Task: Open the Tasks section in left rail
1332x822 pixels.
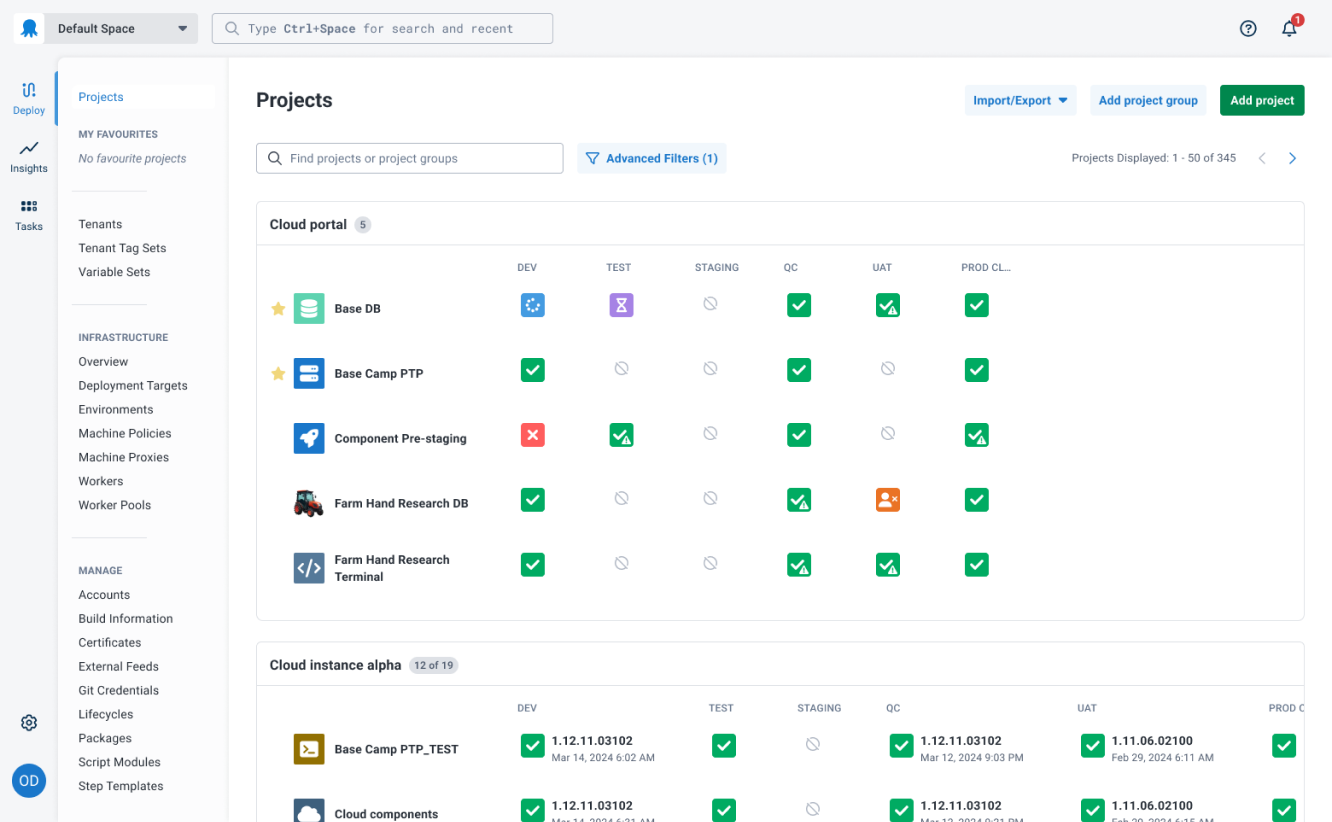Action: coord(29,214)
